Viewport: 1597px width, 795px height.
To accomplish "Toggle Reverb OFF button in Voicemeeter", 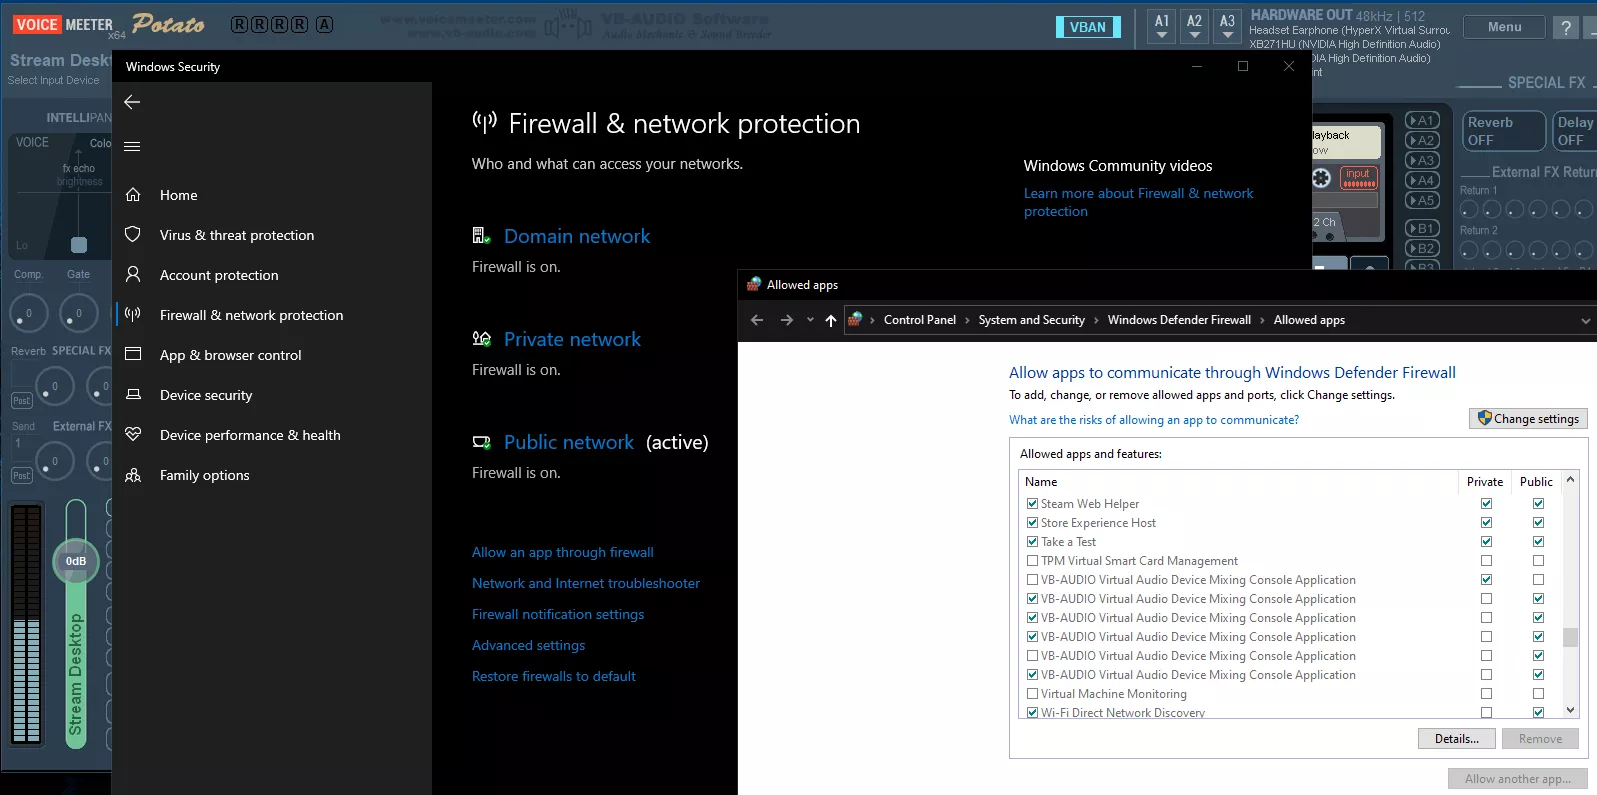I will (x=1503, y=131).
